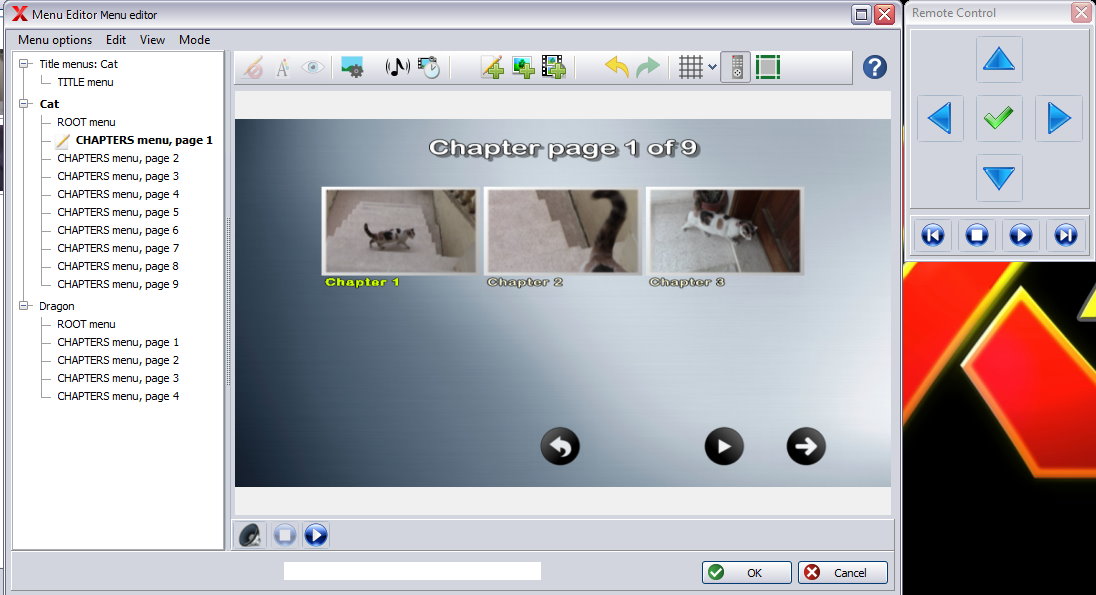This screenshot has height=595, width=1096.
Task: Select Cat CHAPTERS menu, page 1
Action: tap(144, 140)
